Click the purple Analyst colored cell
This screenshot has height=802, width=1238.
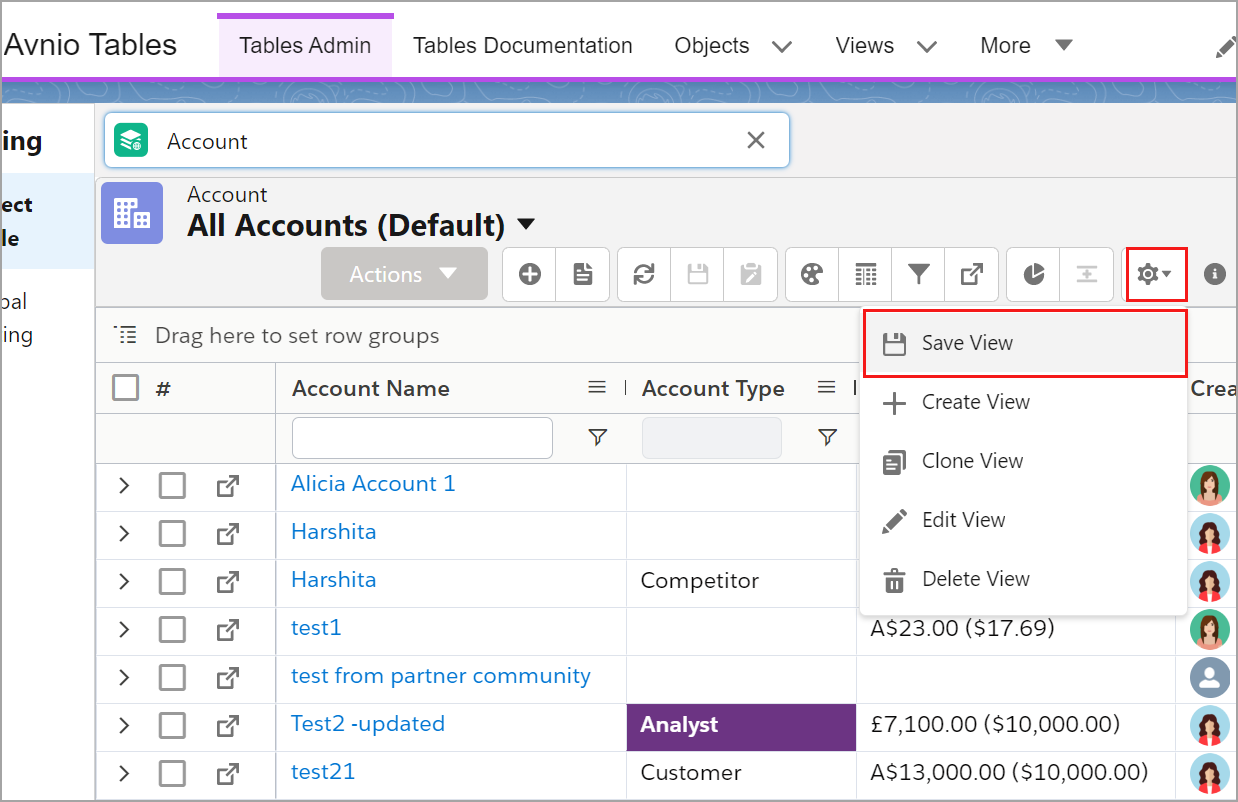click(x=740, y=726)
